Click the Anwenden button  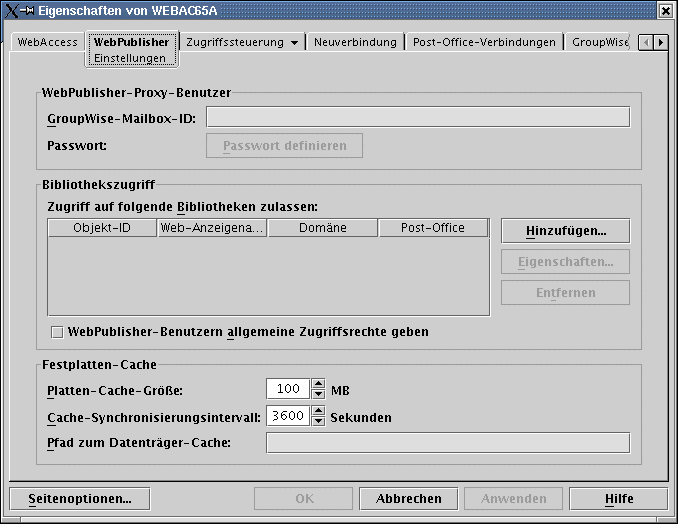pyautogui.click(x=514, y=499)
